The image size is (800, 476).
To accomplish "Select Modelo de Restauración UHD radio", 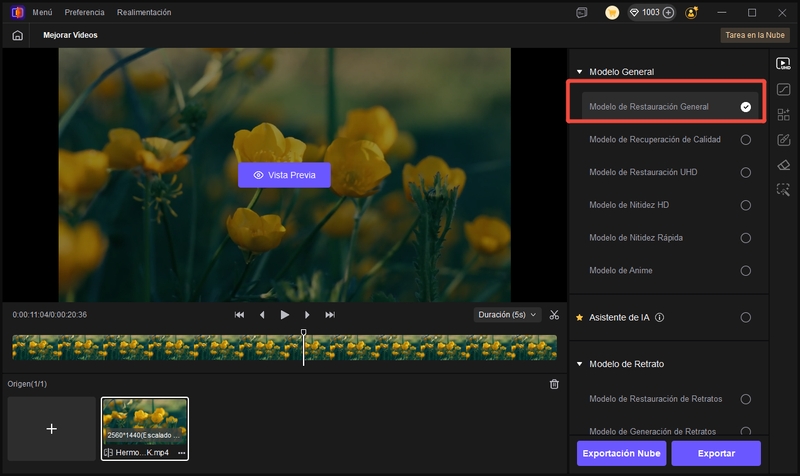I will point(745,172).
